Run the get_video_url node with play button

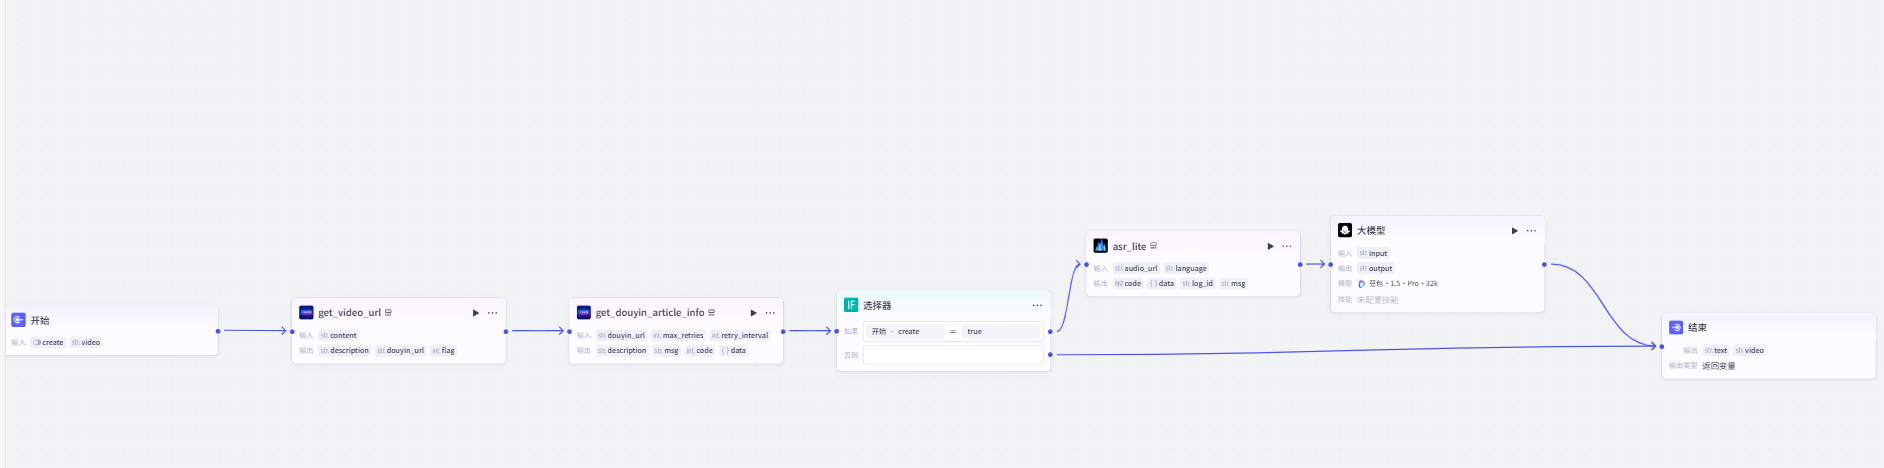[x=476, y=313]
